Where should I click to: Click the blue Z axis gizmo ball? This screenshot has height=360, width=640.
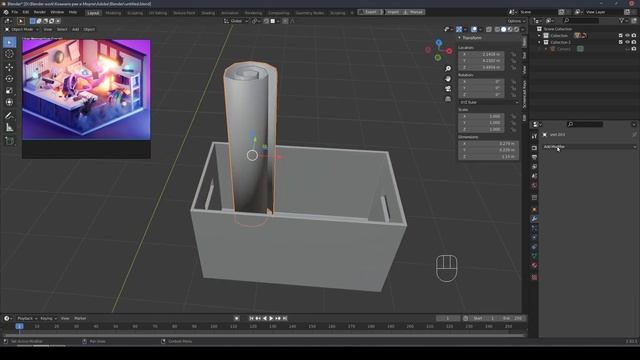(439, 42)
